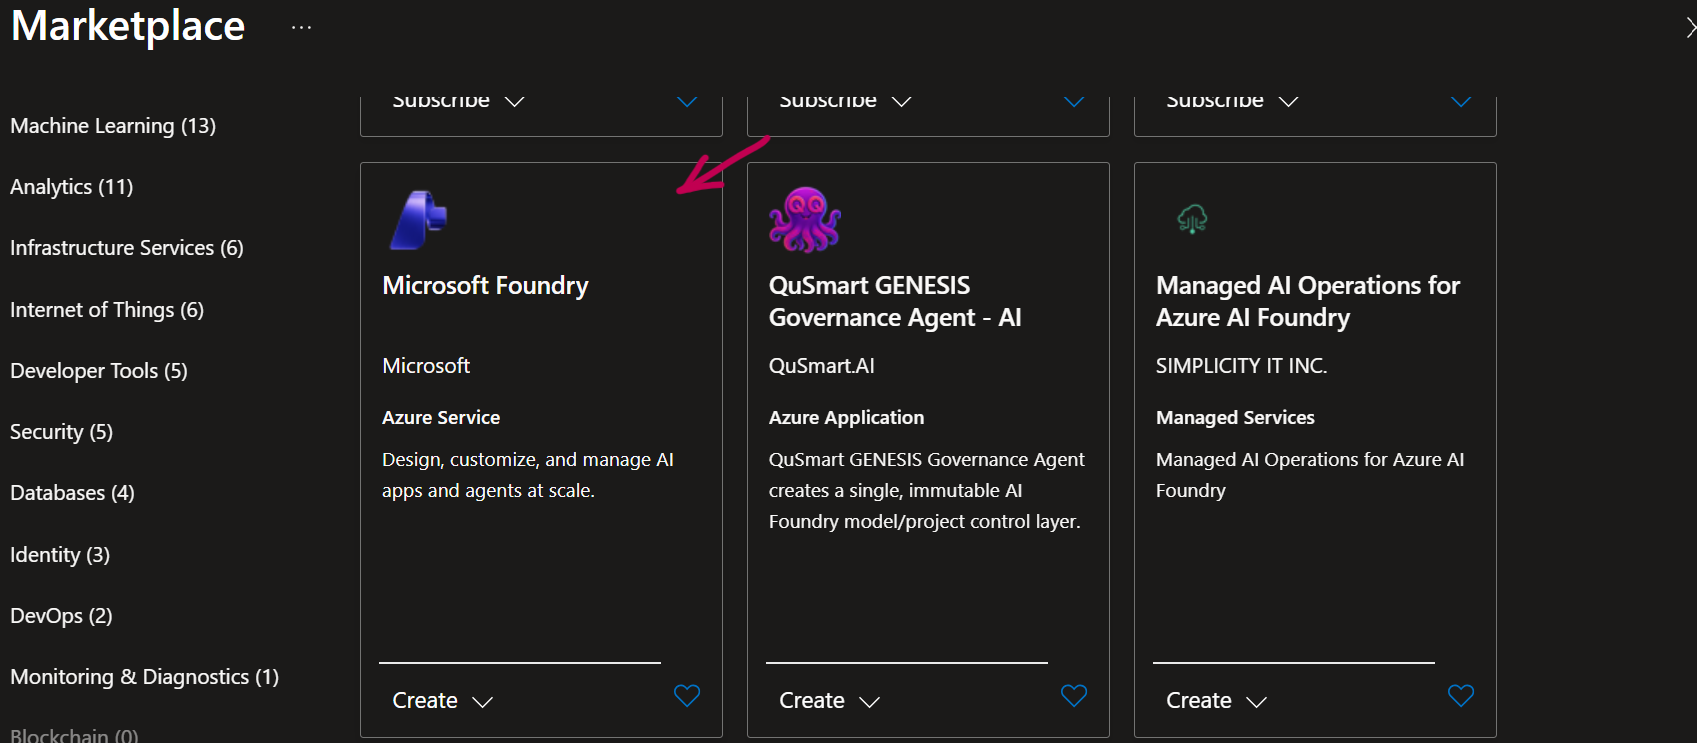The width and height of the screenshot is (1697, 743).
Task: Favorite Managed AI Operations using heart icon
Action: tap(1461, 695)
